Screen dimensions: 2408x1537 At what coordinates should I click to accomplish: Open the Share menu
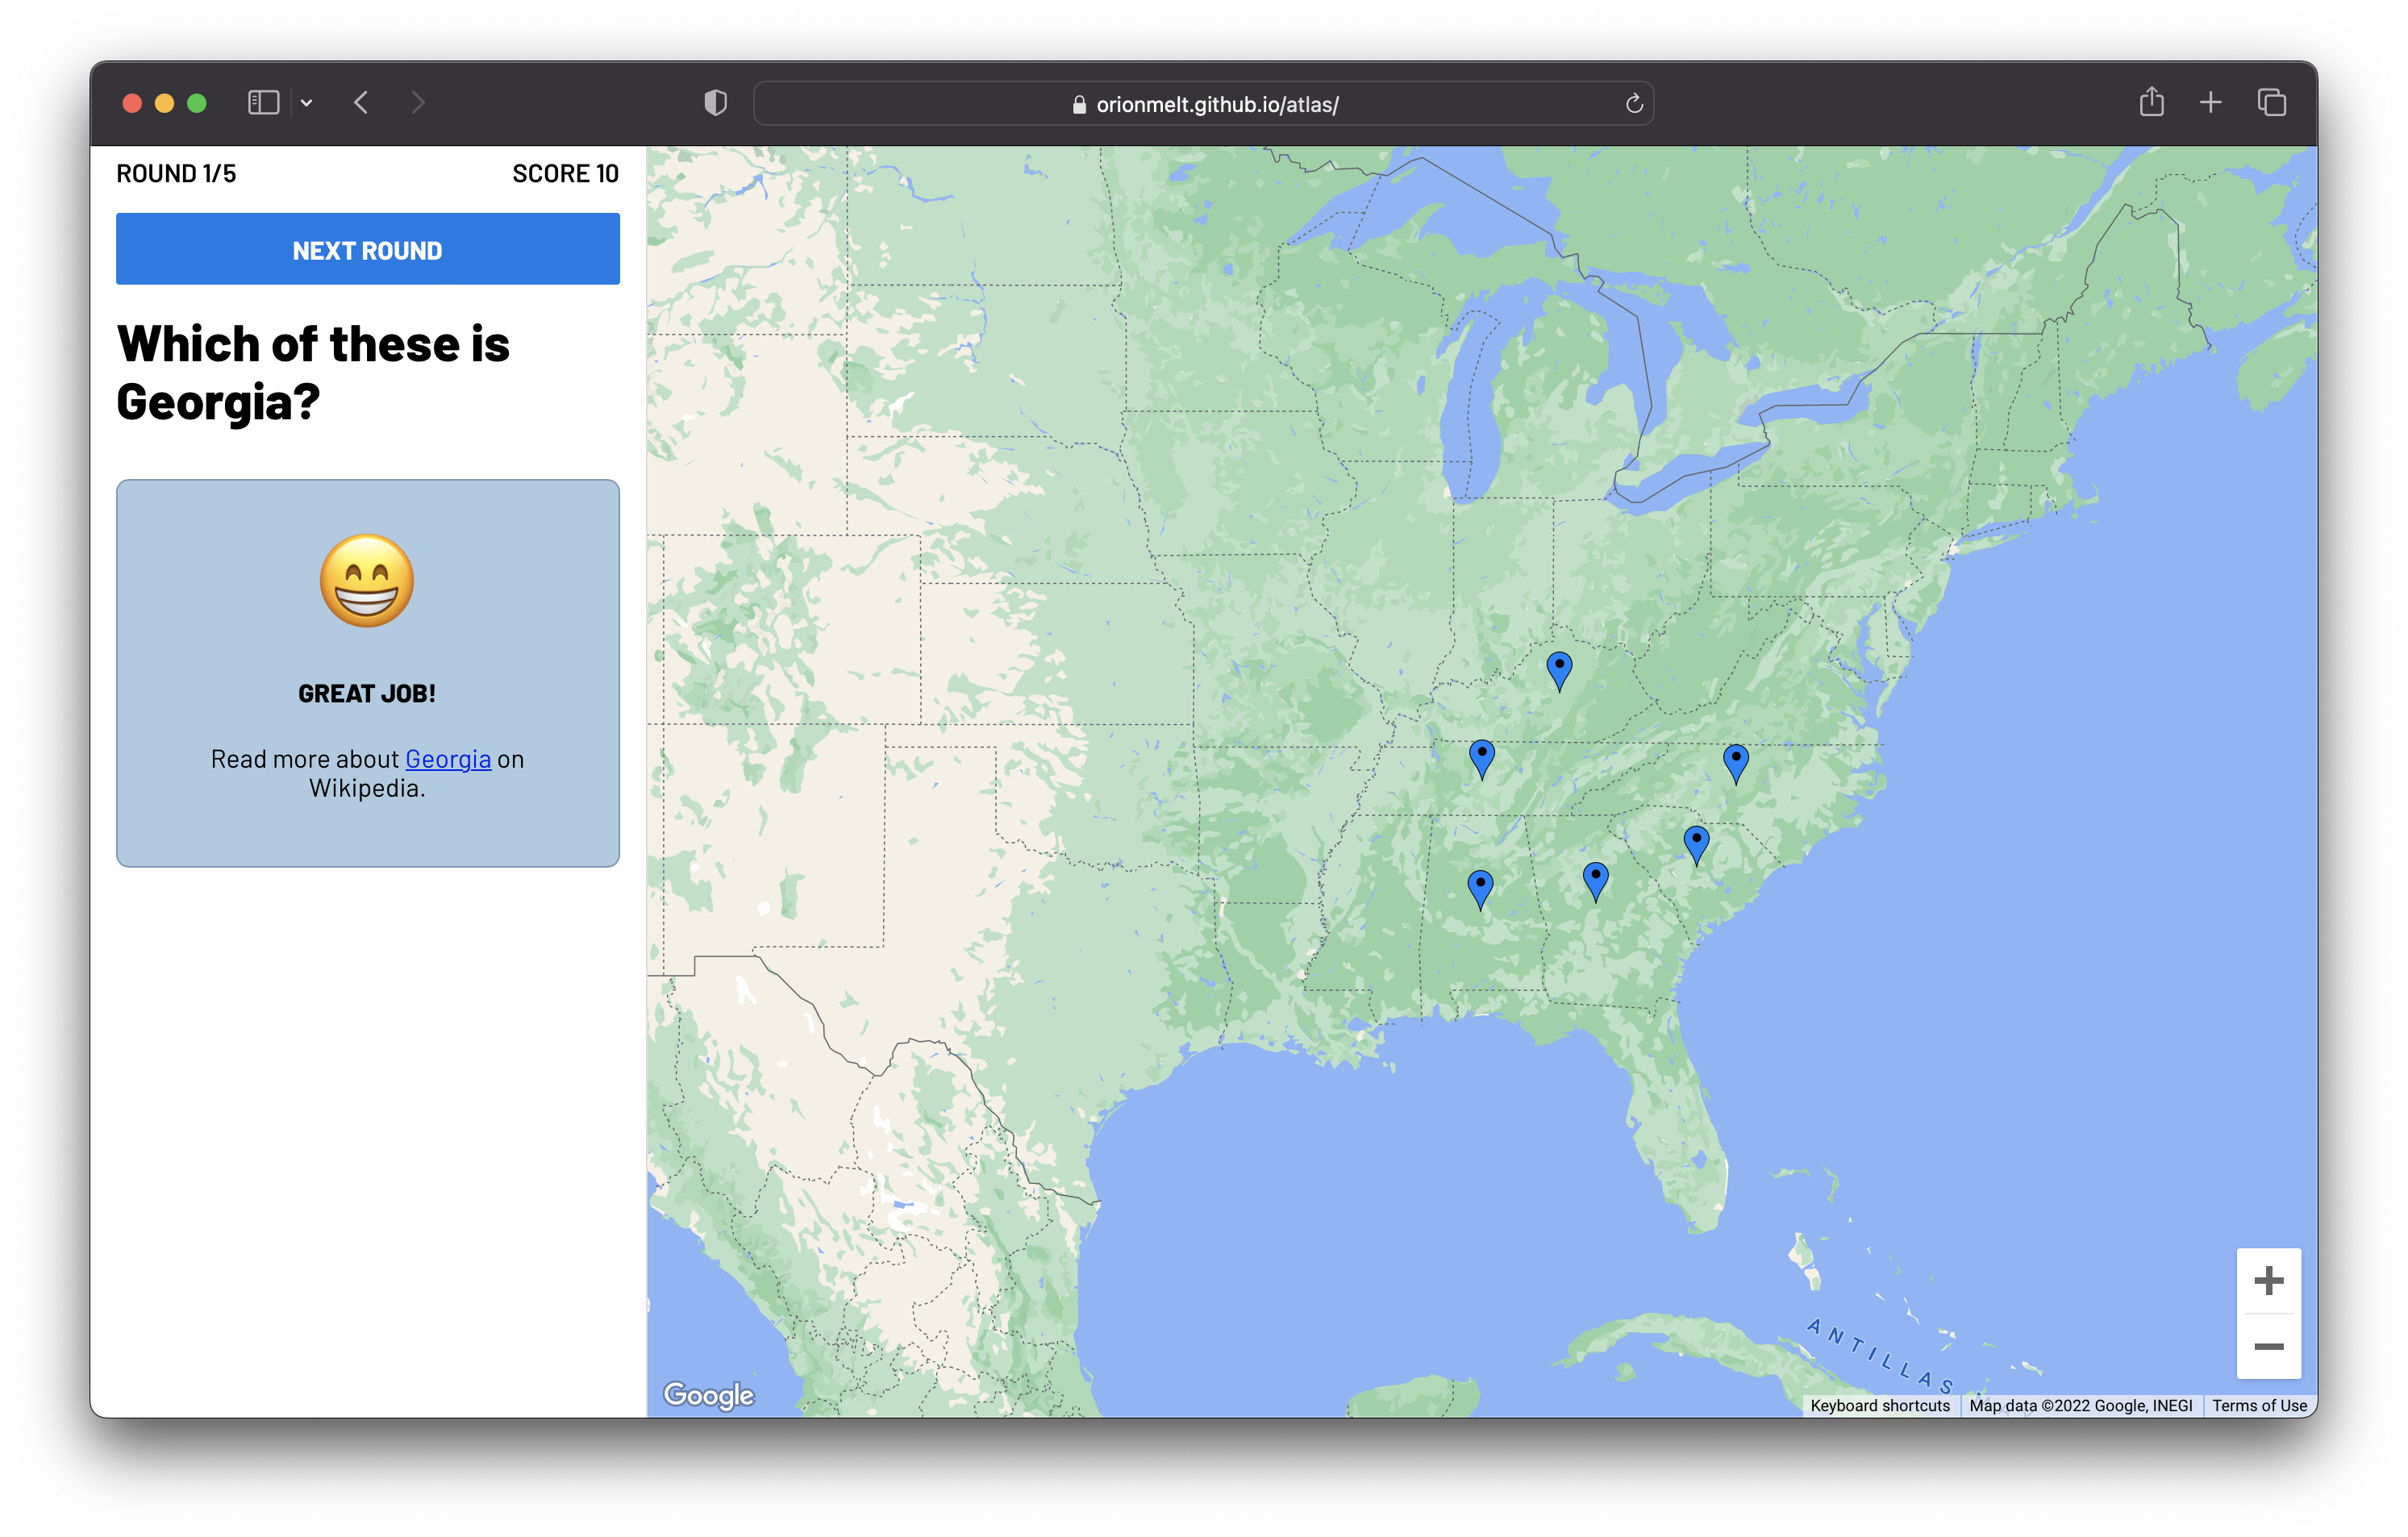point(2151,103)
